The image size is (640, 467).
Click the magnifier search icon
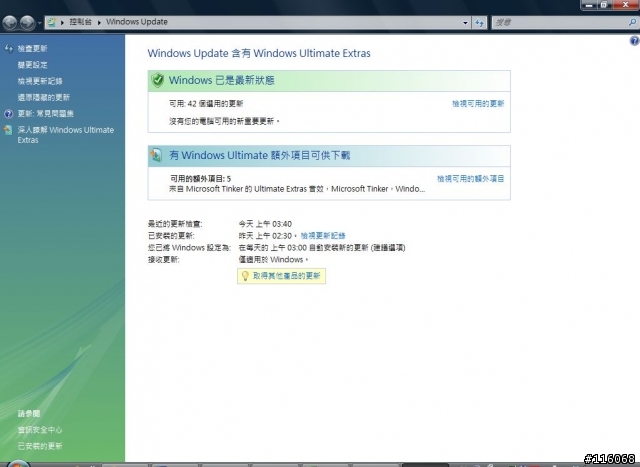coord(632,22)
